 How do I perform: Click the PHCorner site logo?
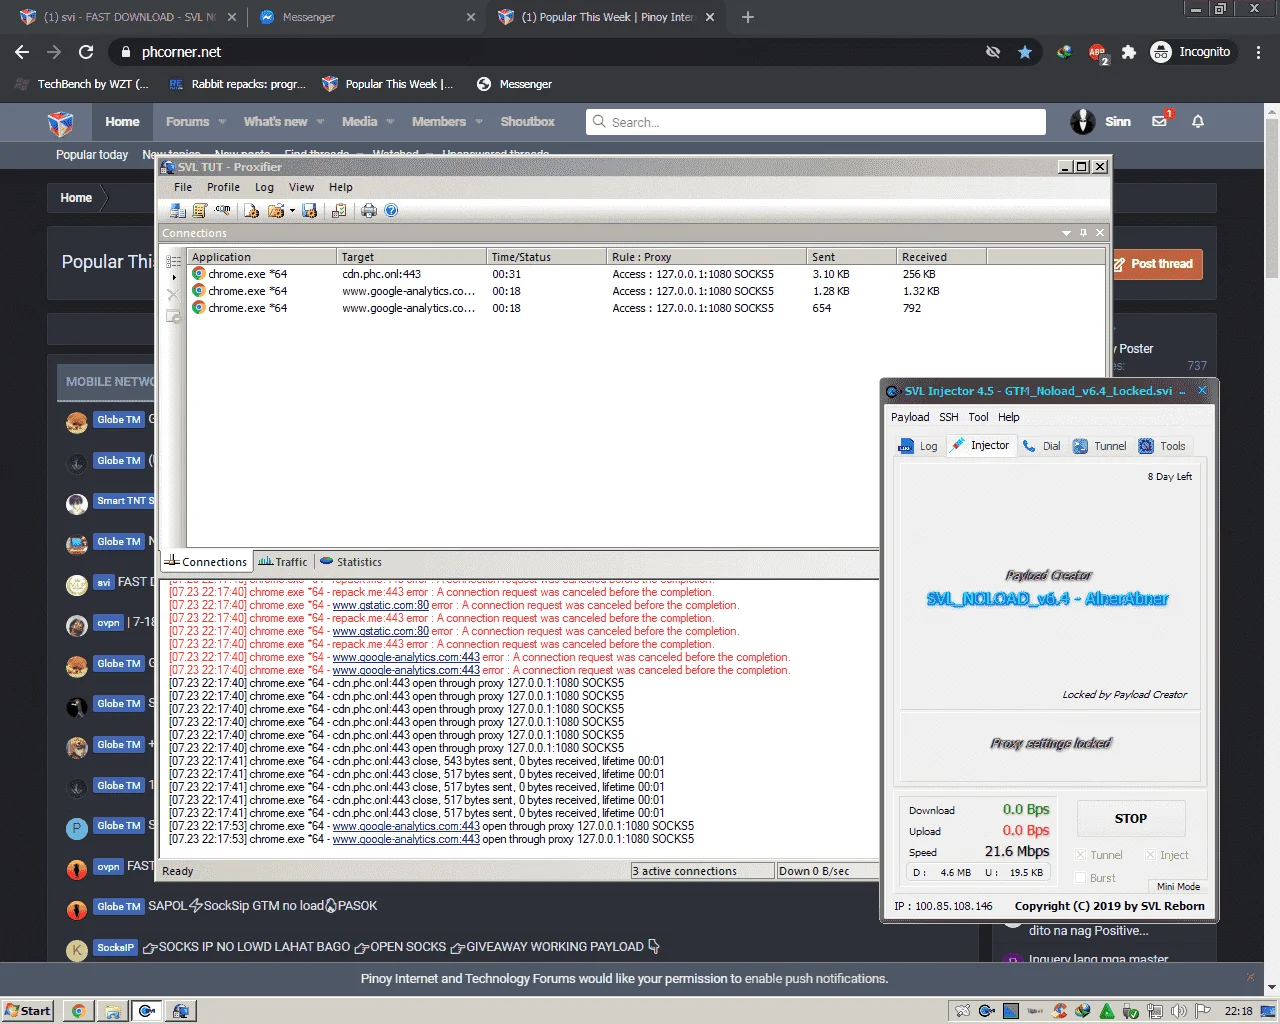click(x=61, y=122)
